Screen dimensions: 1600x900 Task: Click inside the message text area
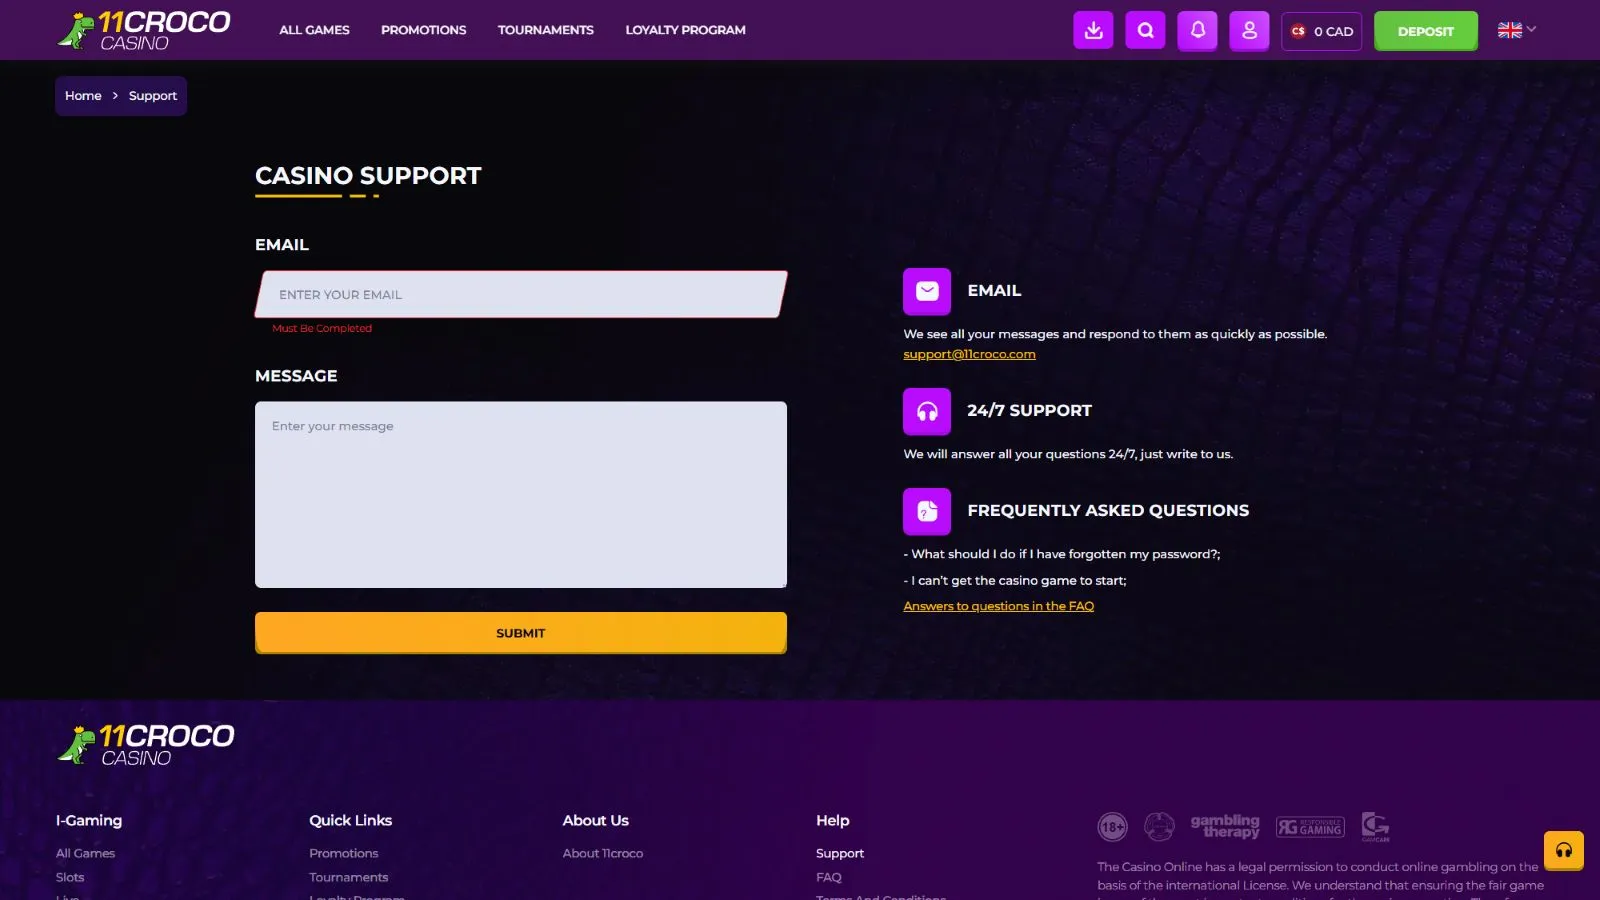tap(520, 495)
